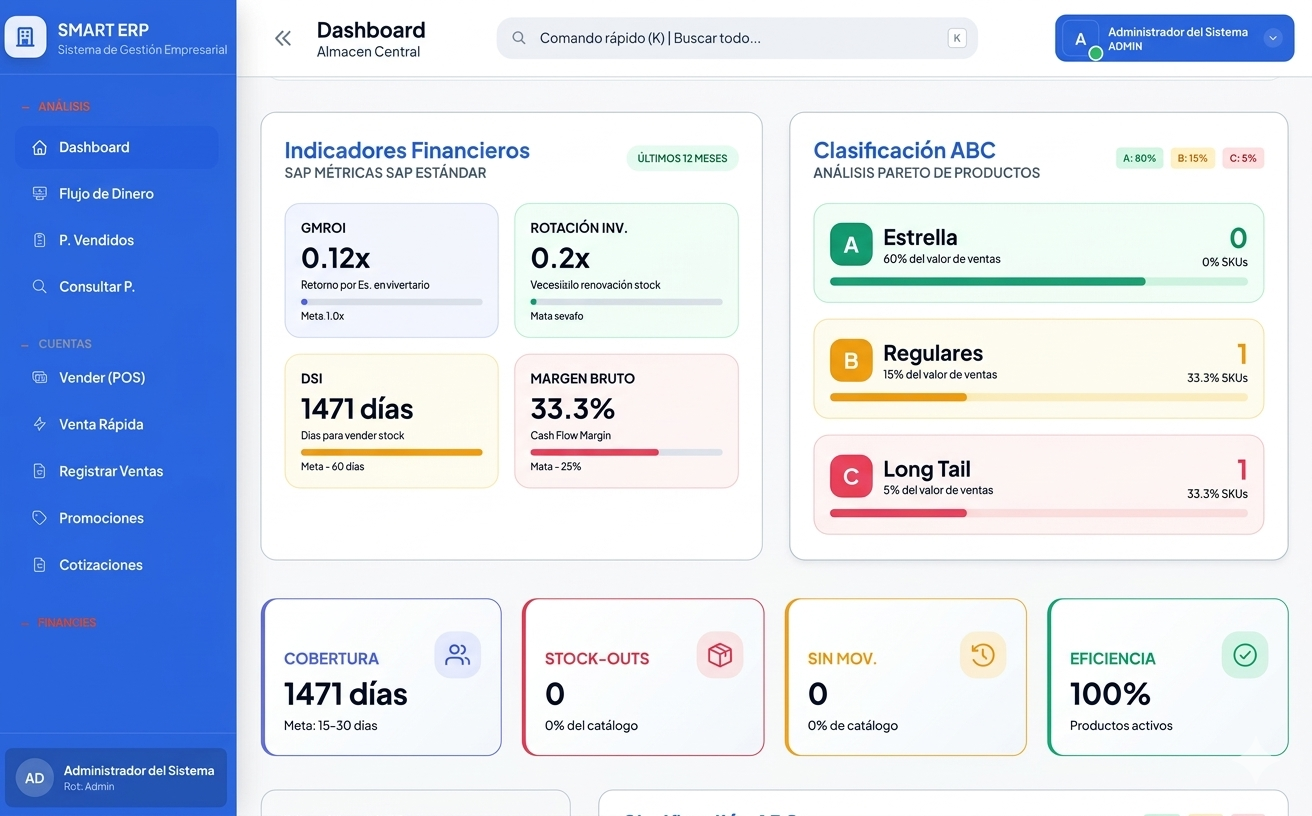Click the Flujo de Dinero icon
1312x816 pixels.
40,194
